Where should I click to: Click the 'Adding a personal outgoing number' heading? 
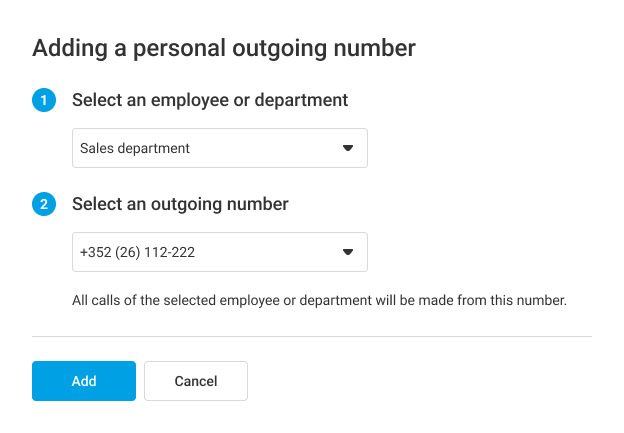point(224,47)
